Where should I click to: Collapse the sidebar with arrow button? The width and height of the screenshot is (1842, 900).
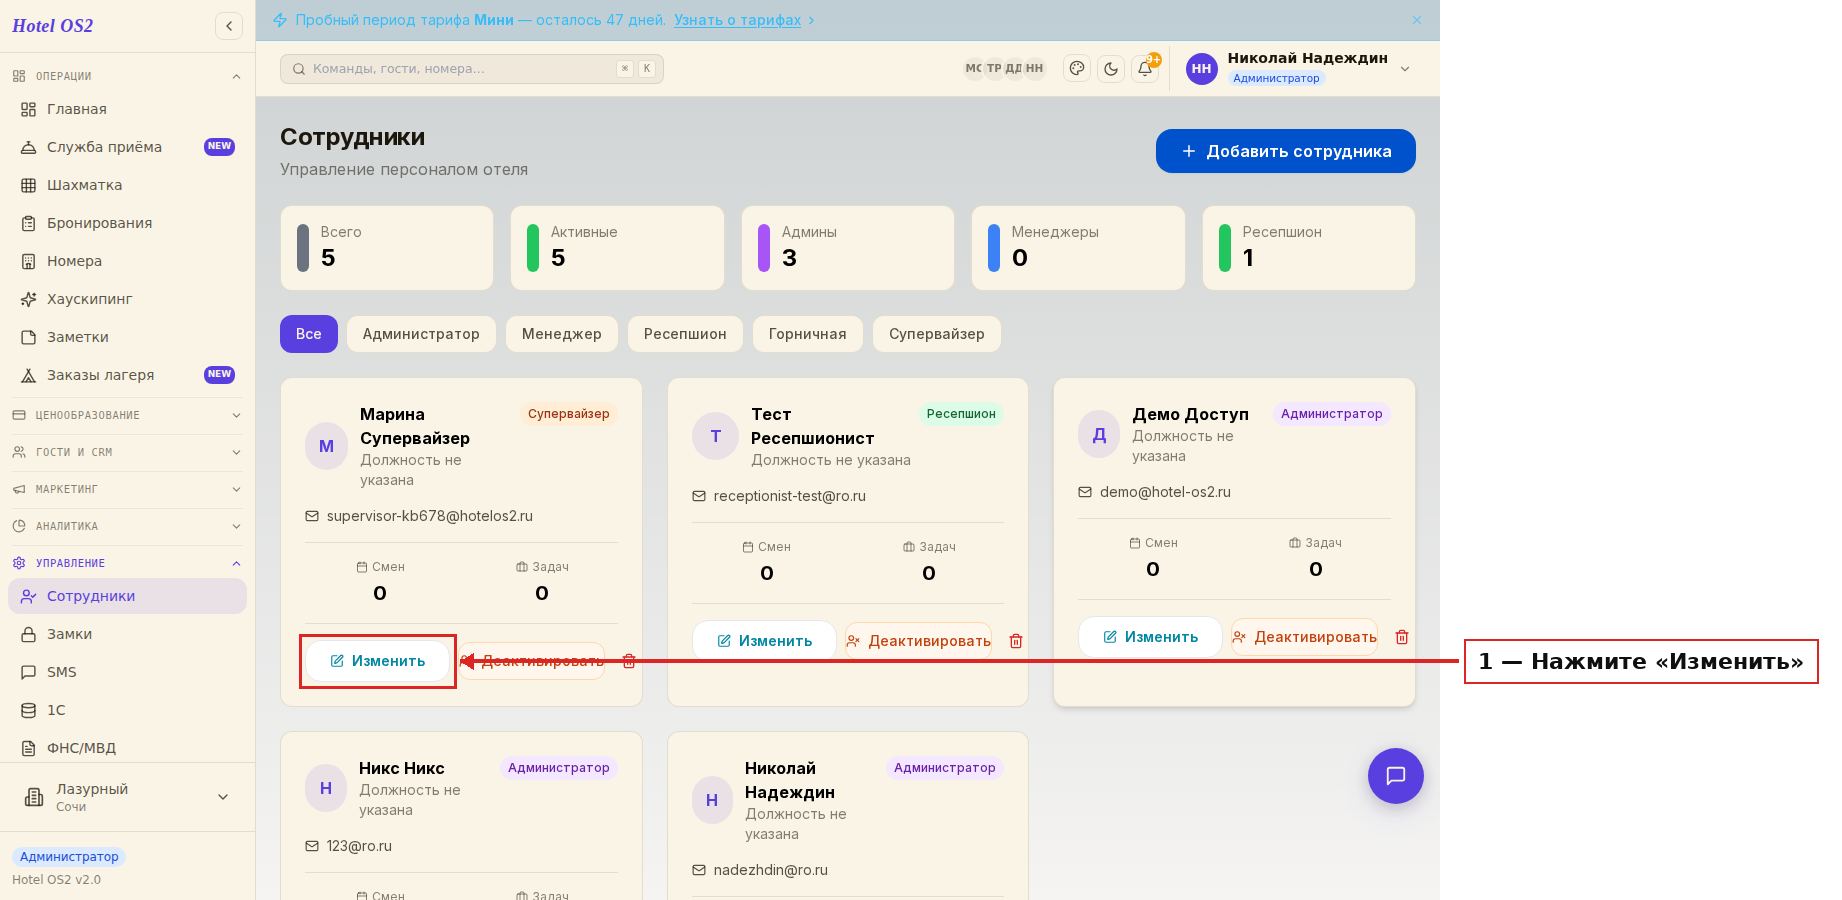coord(229,26)
